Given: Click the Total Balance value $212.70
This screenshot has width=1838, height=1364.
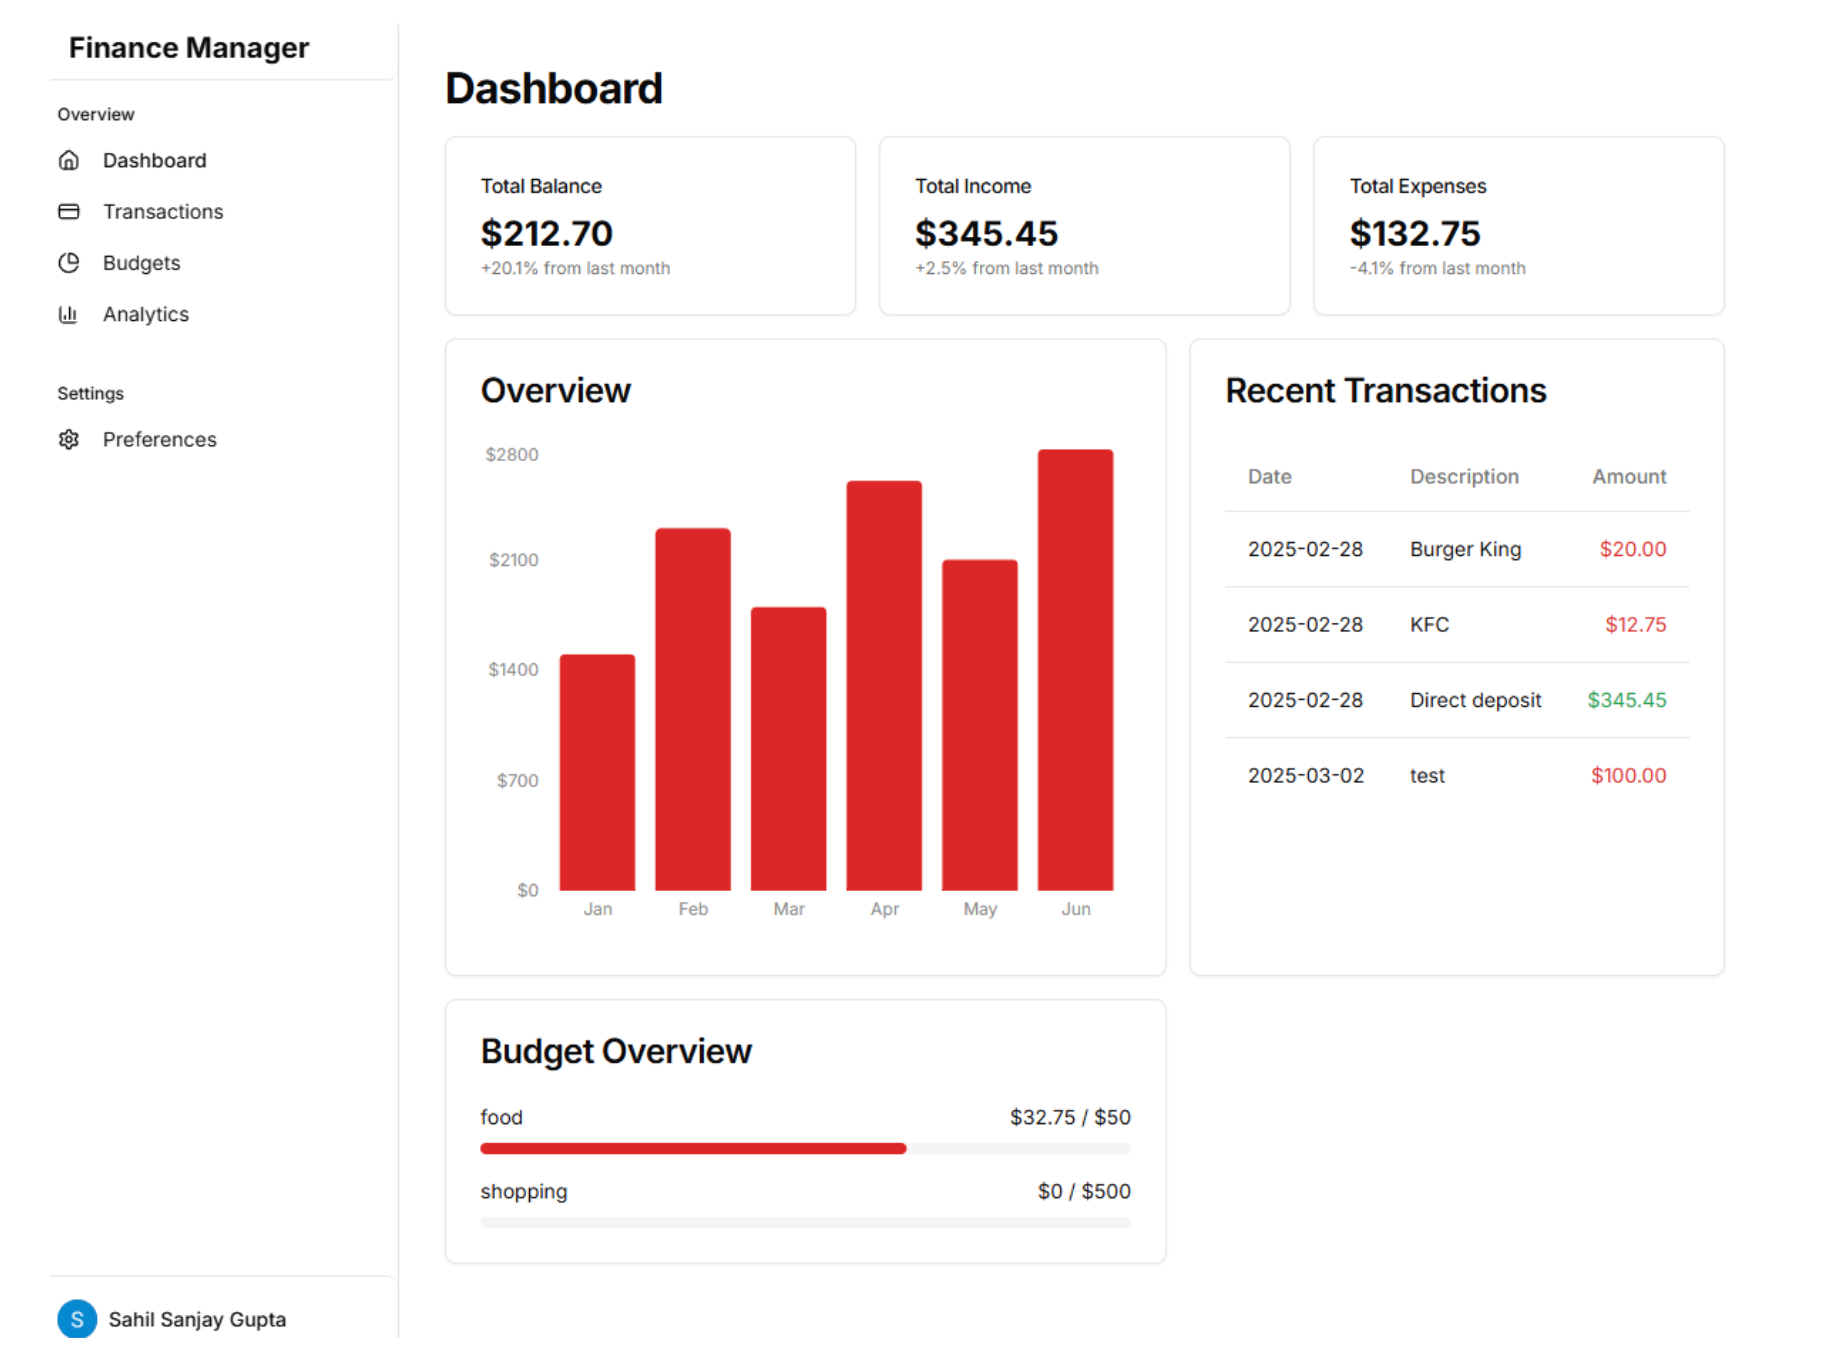Looking at the screenshot, I should (x=547, y=233).
